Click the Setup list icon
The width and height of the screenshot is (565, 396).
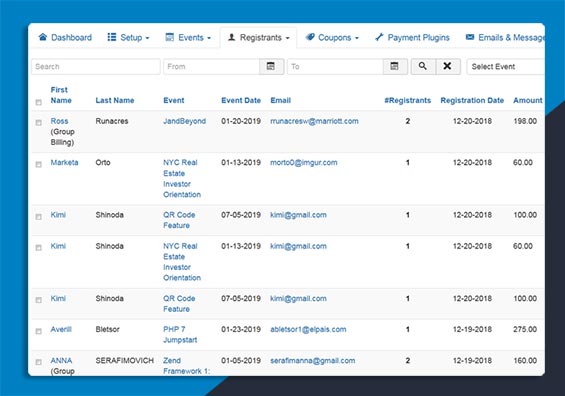click(x=112, y=37)
